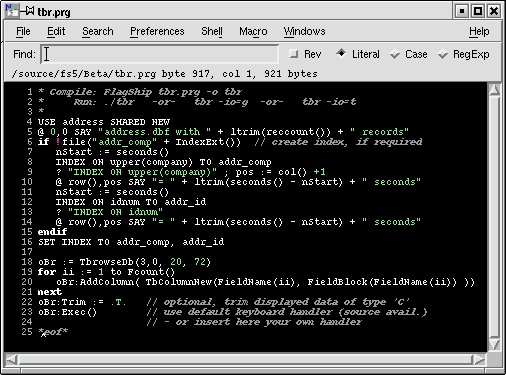Click the window menu icon in title bar

[x=12, y=11]
